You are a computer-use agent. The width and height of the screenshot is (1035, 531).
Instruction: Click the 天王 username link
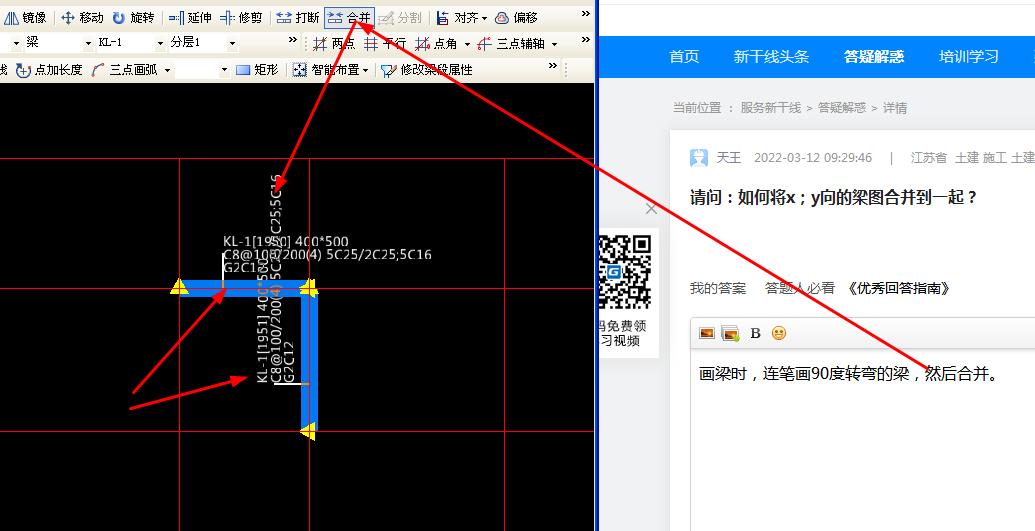tap(729, 158)
